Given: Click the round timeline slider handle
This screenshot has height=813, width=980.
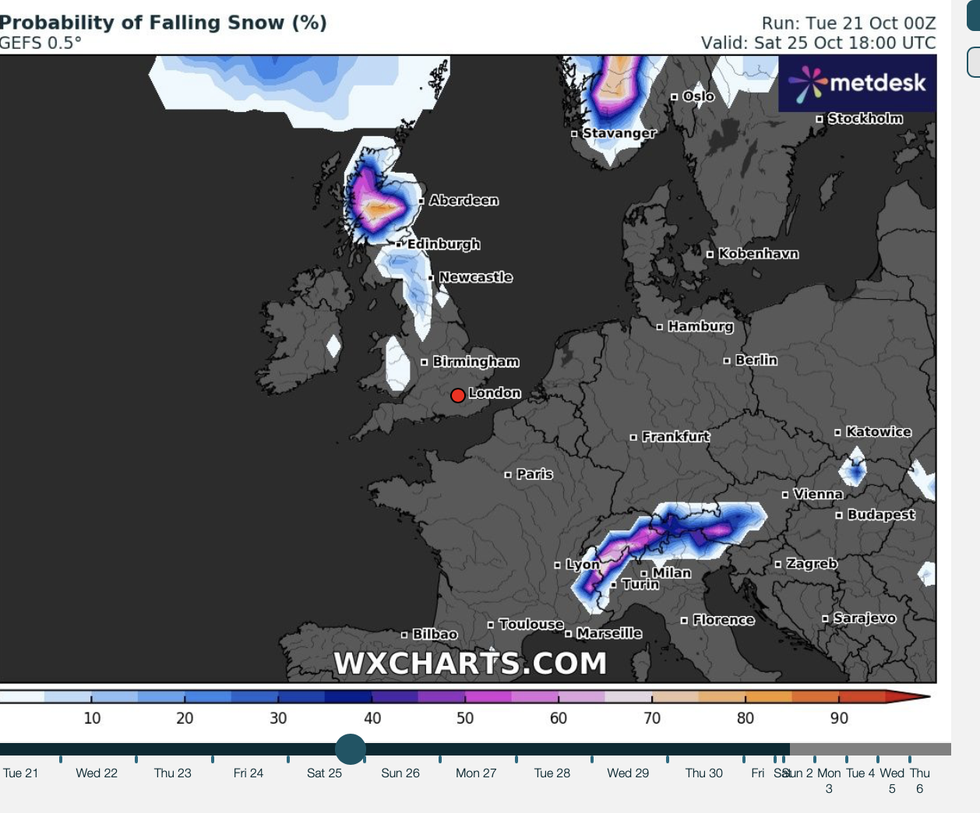Looking at the screenshot, I should tap(350, 748).
